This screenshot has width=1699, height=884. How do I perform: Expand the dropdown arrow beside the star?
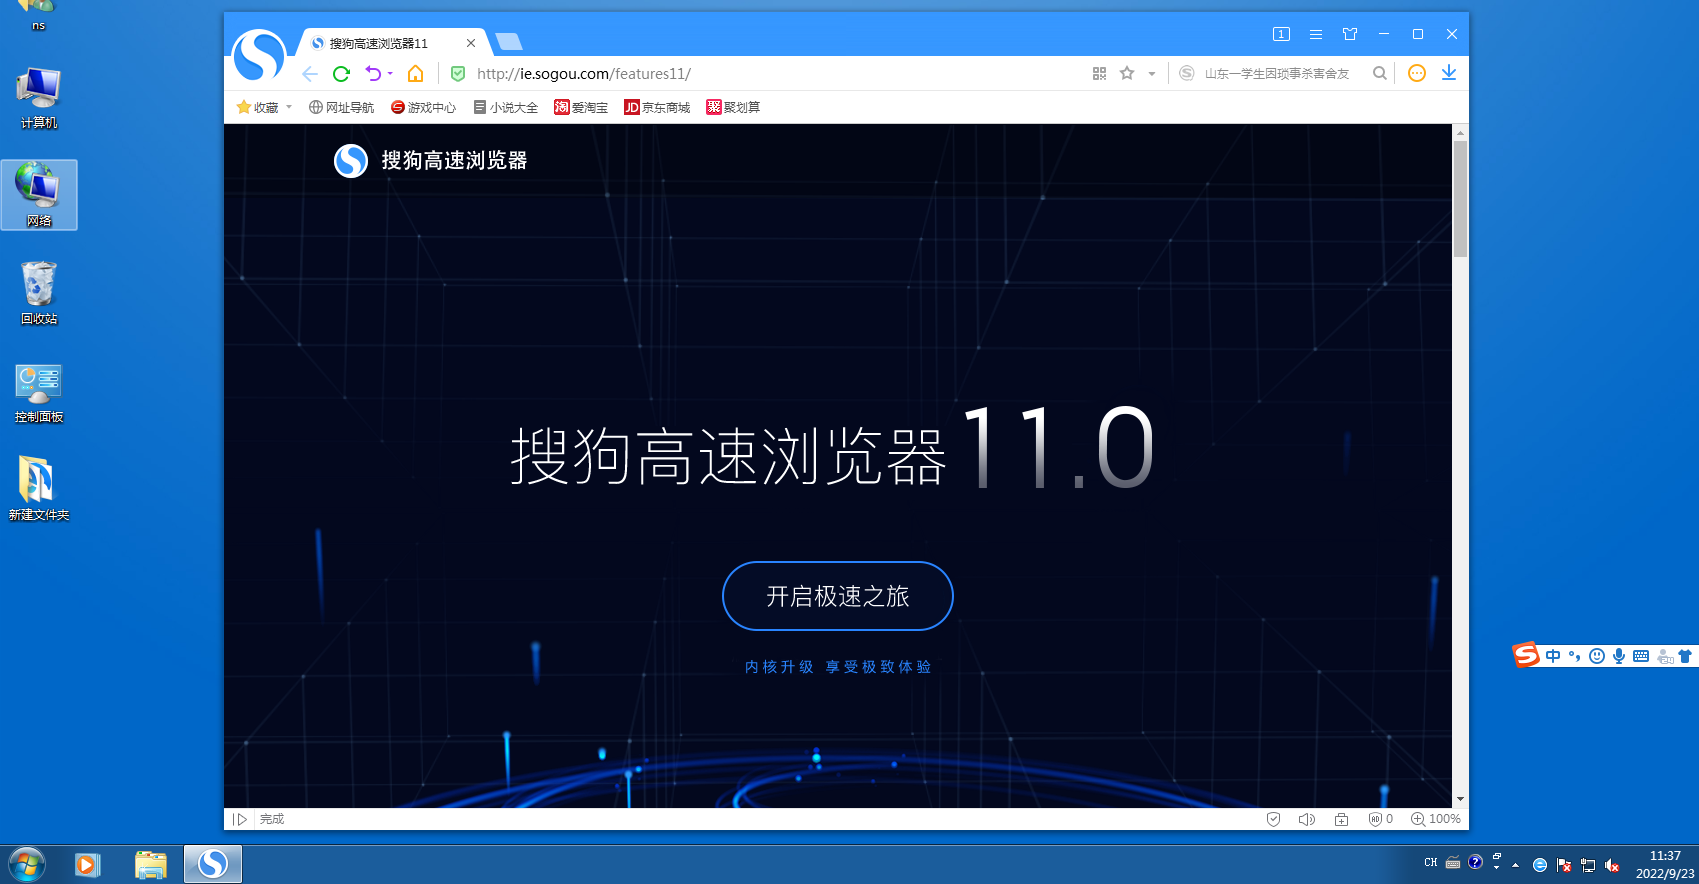(1152, 74)
